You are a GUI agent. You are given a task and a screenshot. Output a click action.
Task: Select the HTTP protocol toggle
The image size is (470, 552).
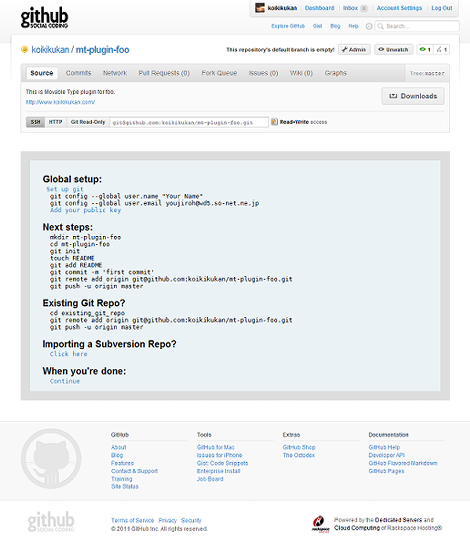click(55, 122)
